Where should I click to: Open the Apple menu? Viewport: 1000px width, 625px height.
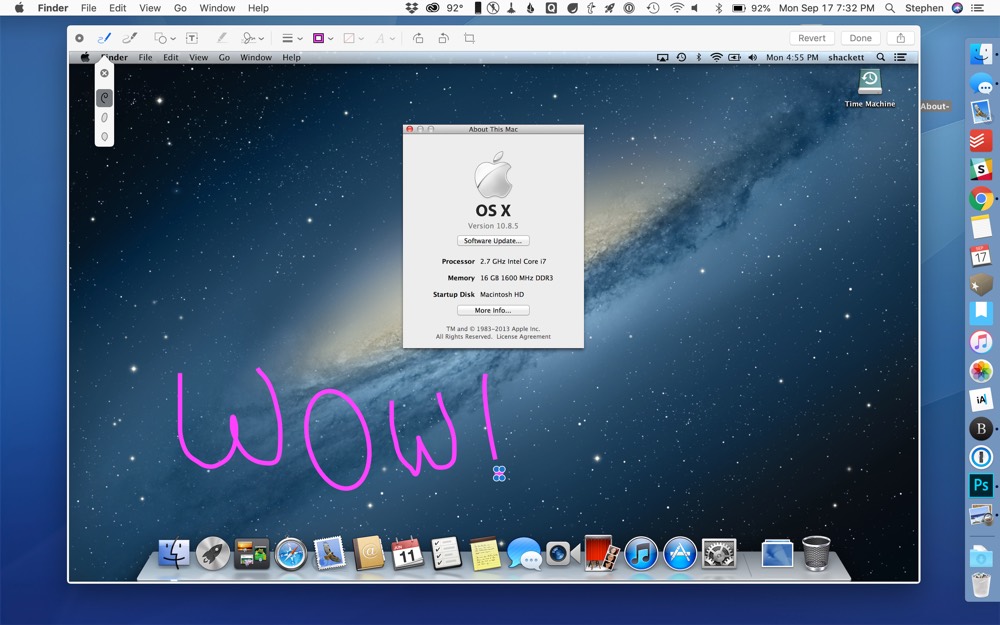coord(19,8)
